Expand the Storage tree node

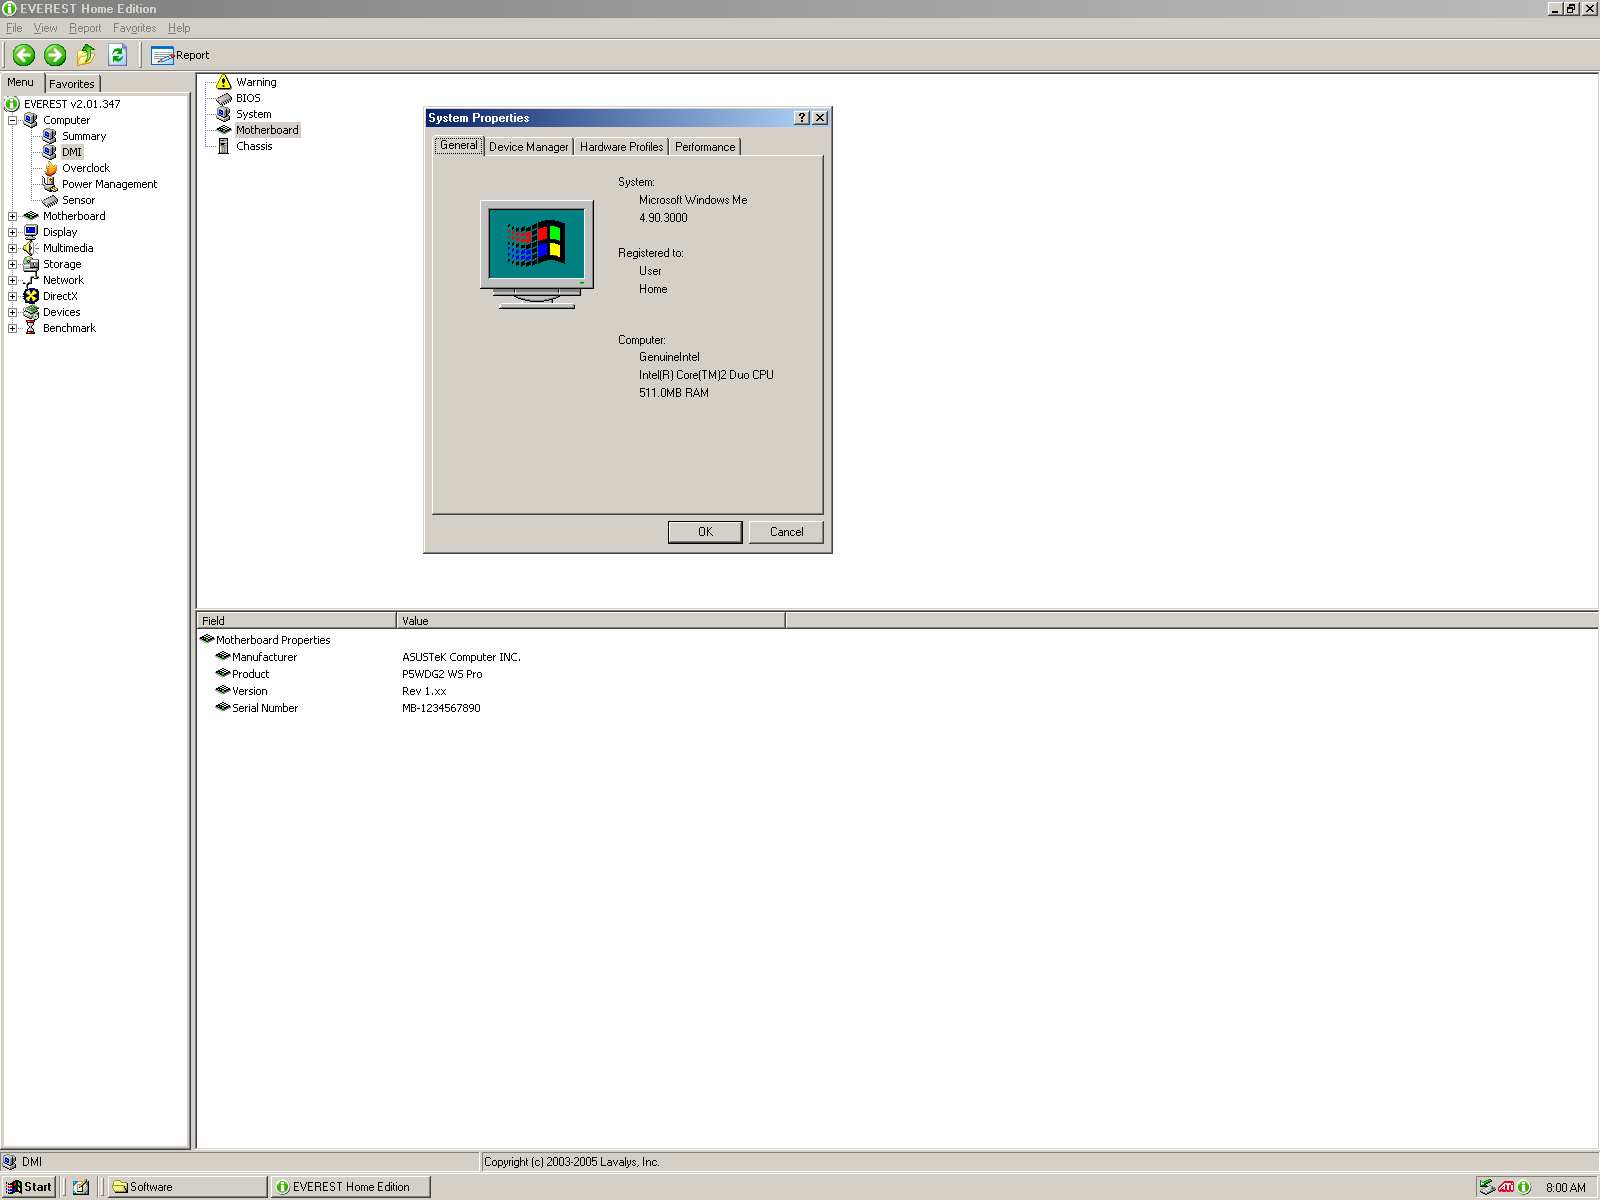tap(12, 264)
